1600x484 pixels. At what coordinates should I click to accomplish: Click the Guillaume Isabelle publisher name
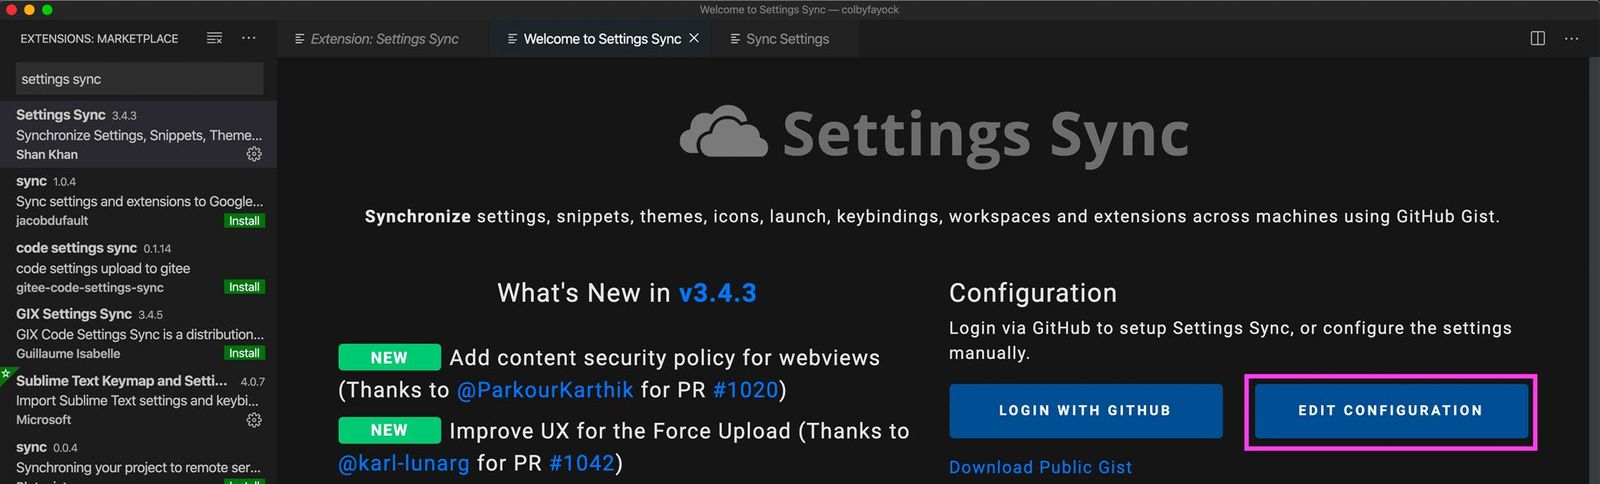point(68,354)
